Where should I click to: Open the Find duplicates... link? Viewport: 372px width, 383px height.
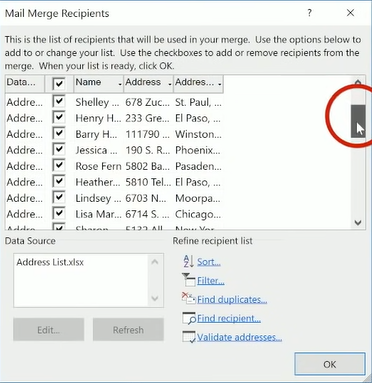coord(232,299)
